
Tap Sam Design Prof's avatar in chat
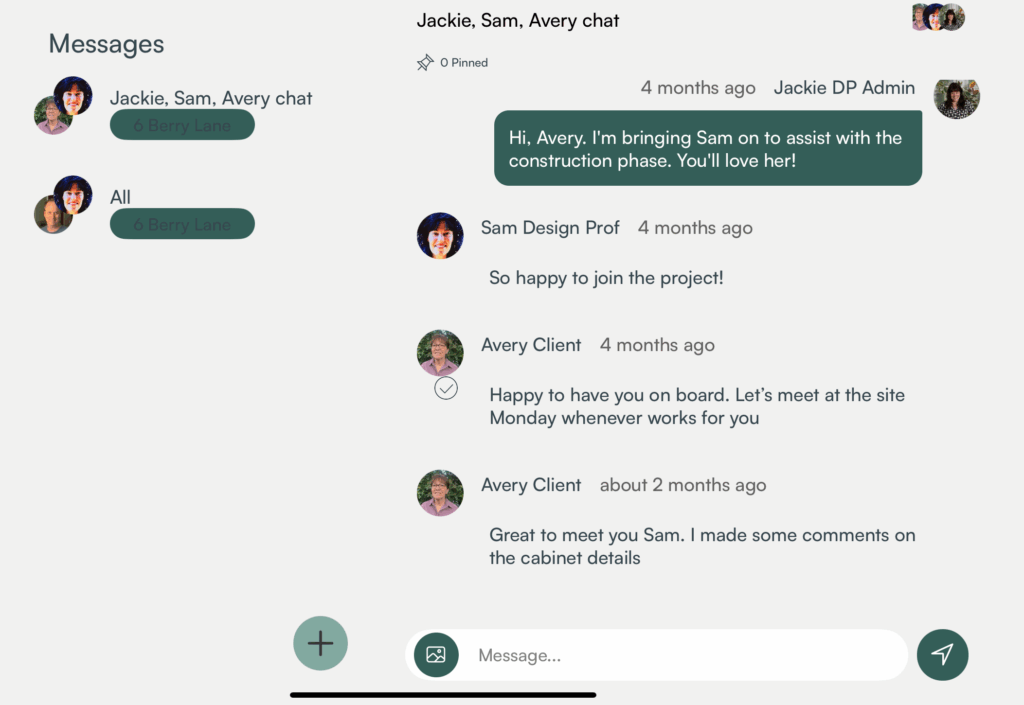tap(440, 236)
